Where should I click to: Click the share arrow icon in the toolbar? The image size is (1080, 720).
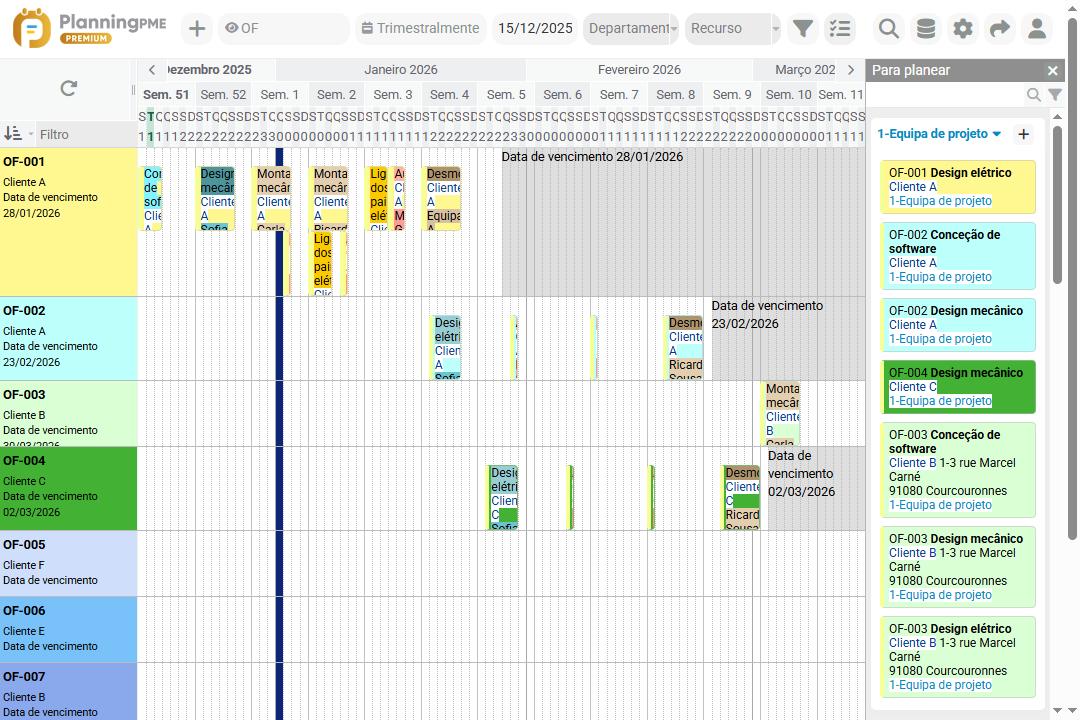pyautogui.click(x=999, y=28)
